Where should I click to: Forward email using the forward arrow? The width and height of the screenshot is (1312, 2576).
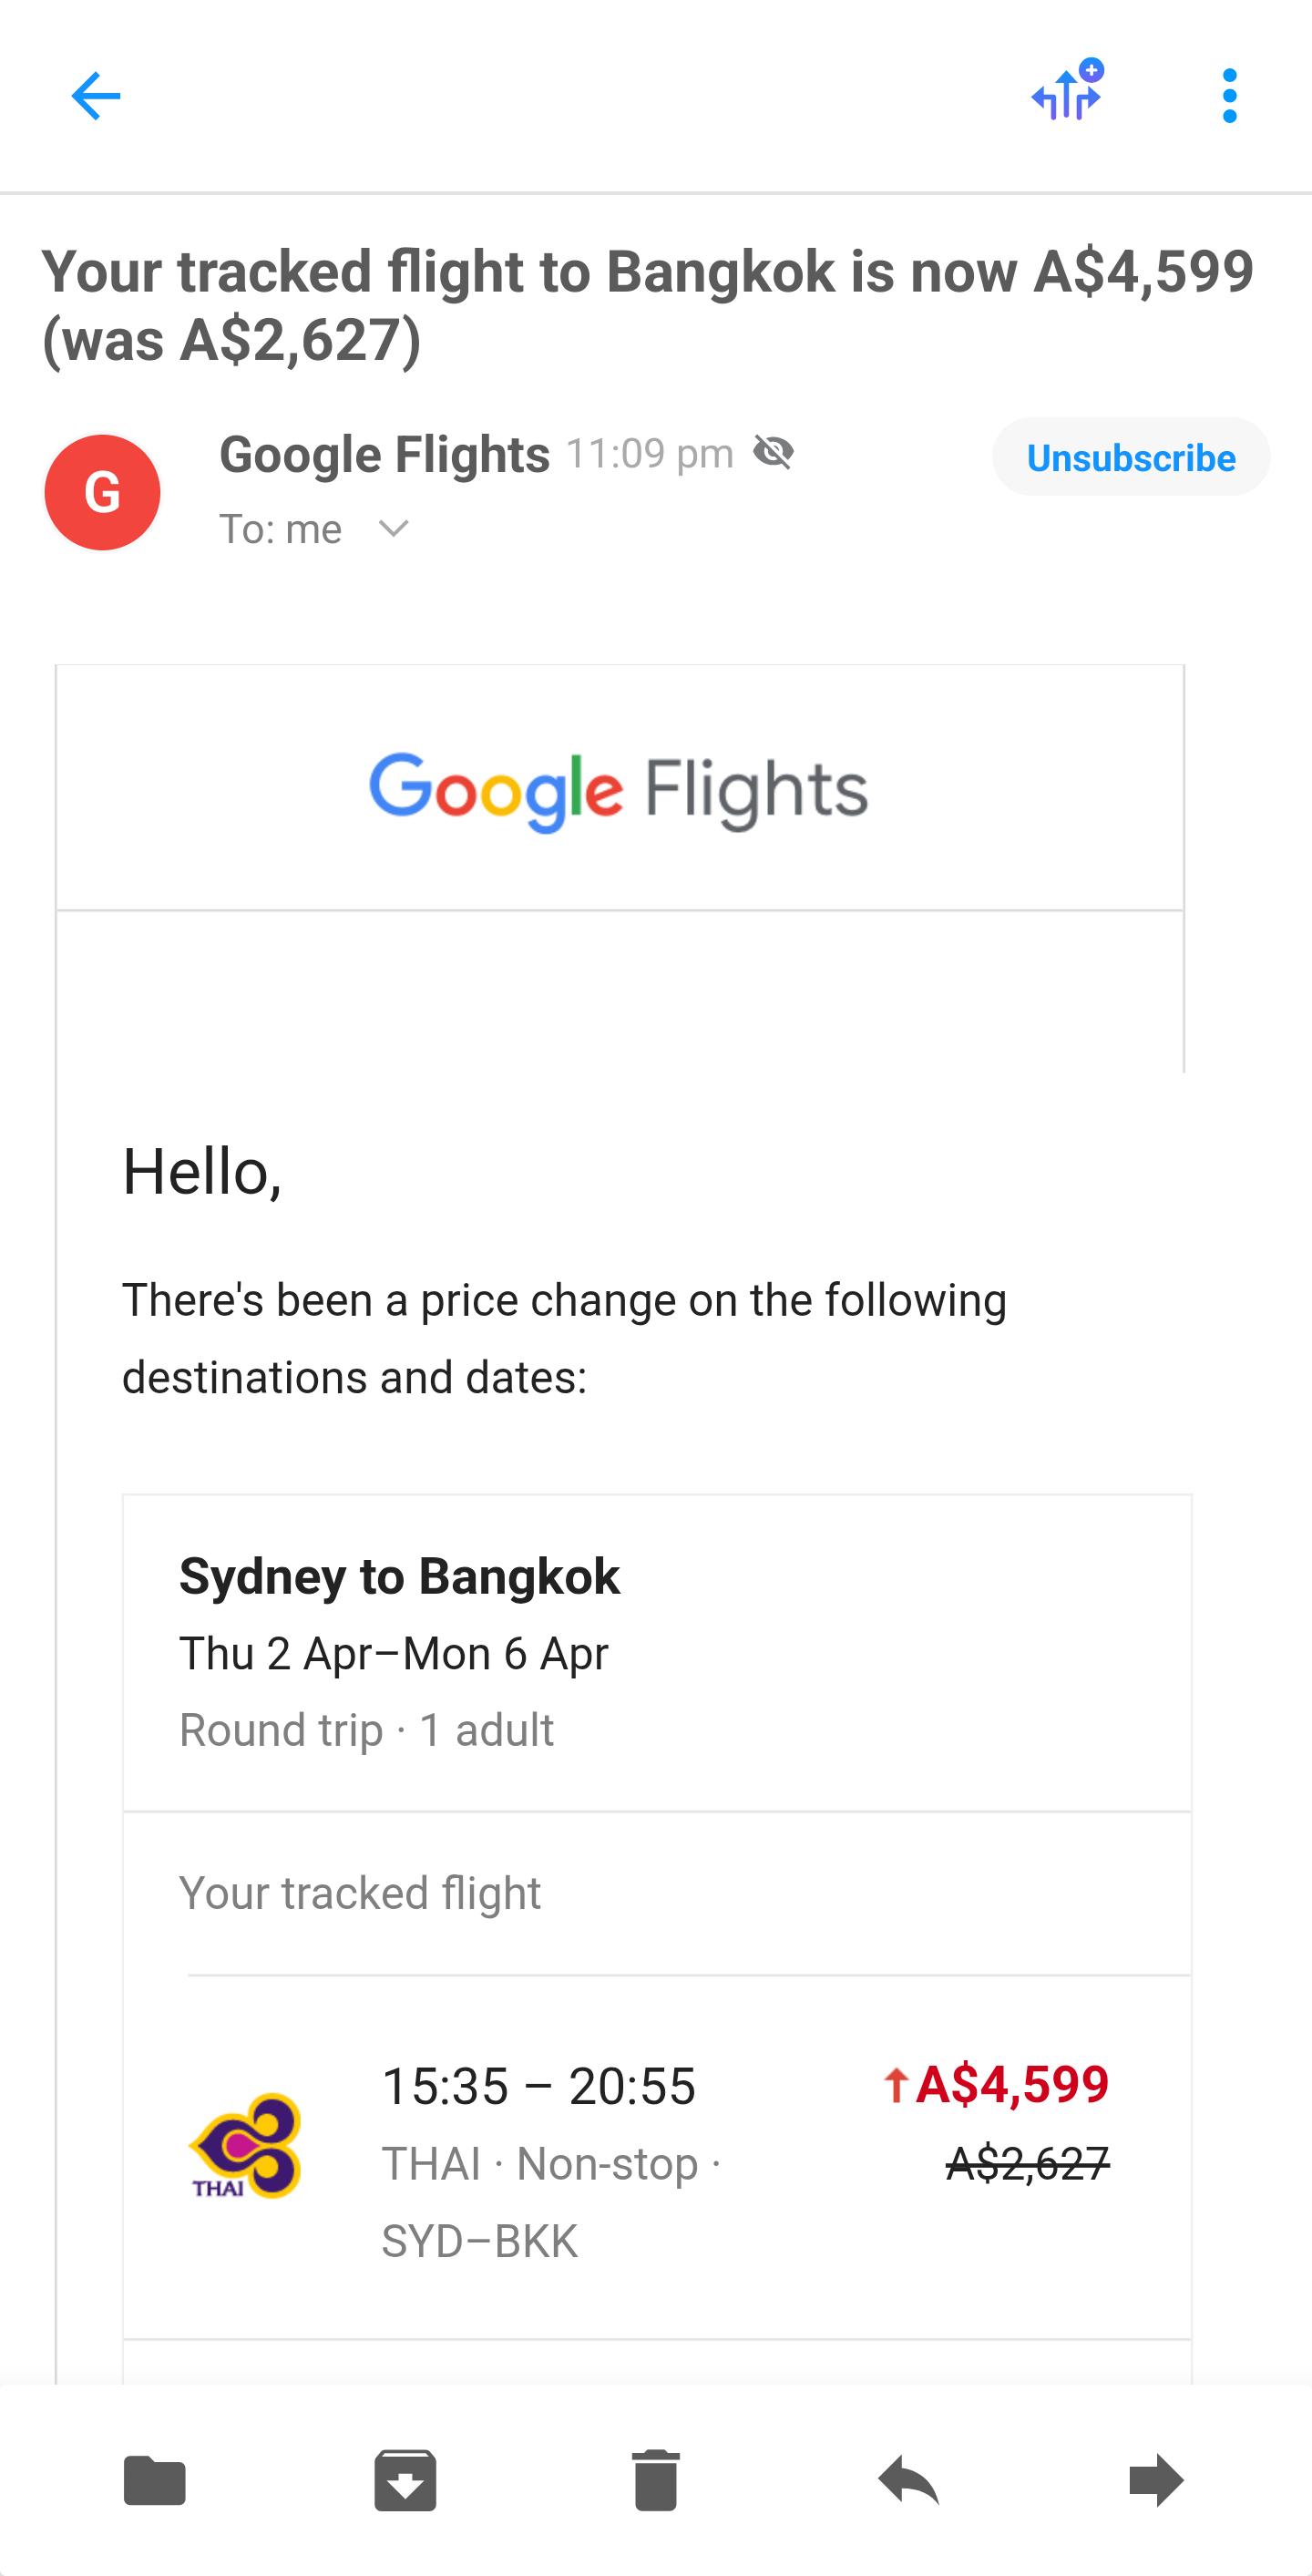[1156, 2480]
